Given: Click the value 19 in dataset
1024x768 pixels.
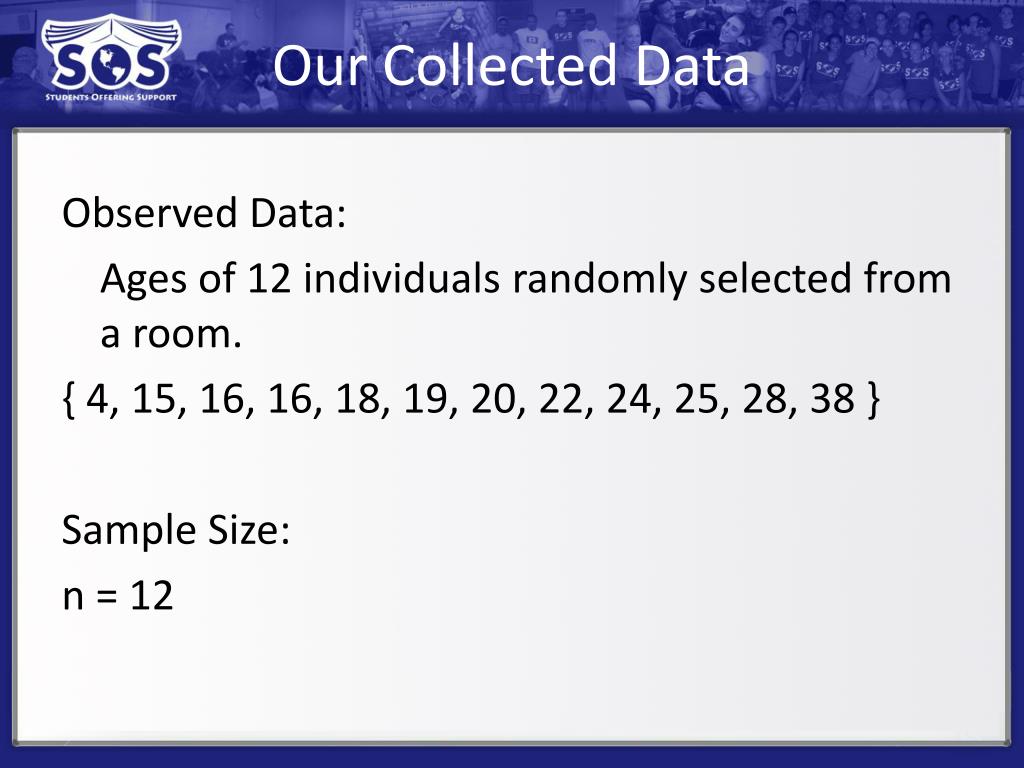Looking at the screenshot, I should click(426, 398).
